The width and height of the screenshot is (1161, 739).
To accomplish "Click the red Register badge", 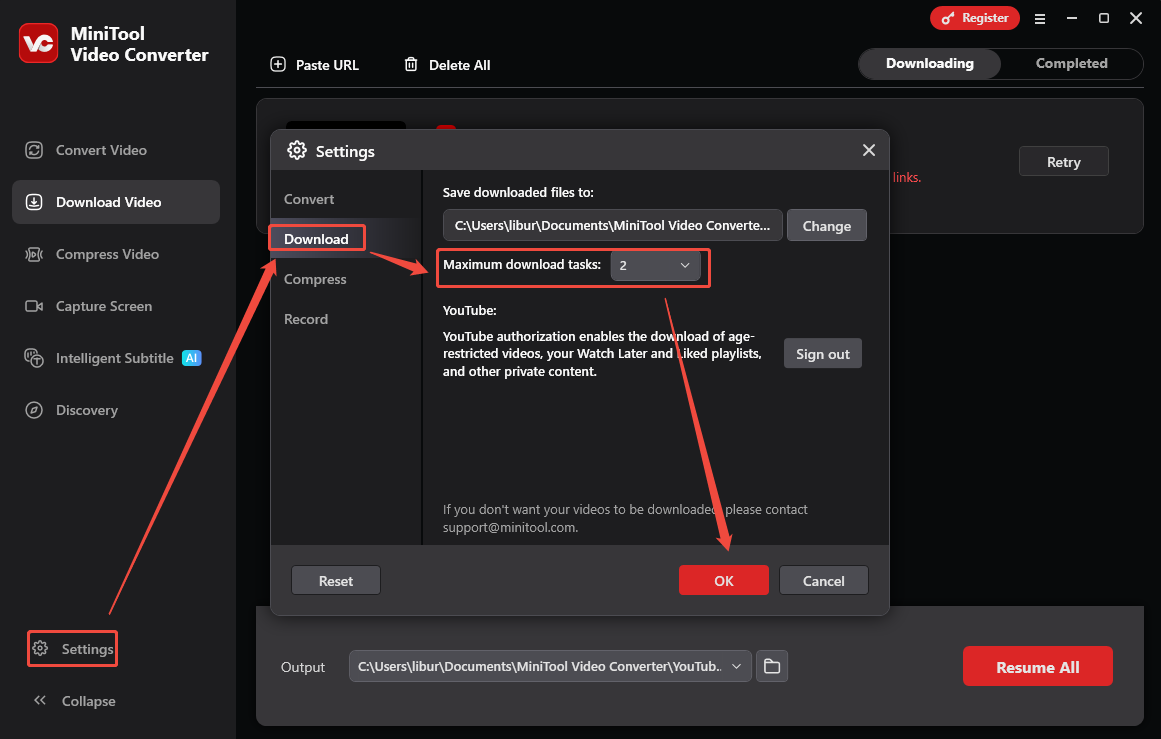I will [x=975, y=18].
